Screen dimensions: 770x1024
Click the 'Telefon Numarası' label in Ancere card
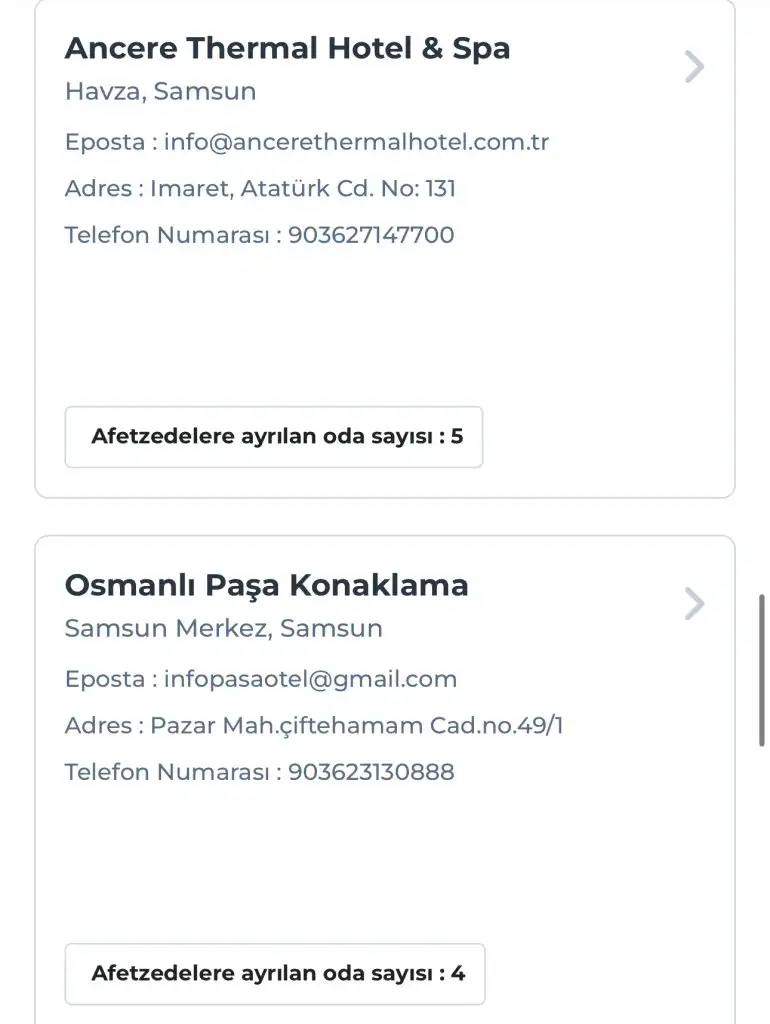coord(166,235)
